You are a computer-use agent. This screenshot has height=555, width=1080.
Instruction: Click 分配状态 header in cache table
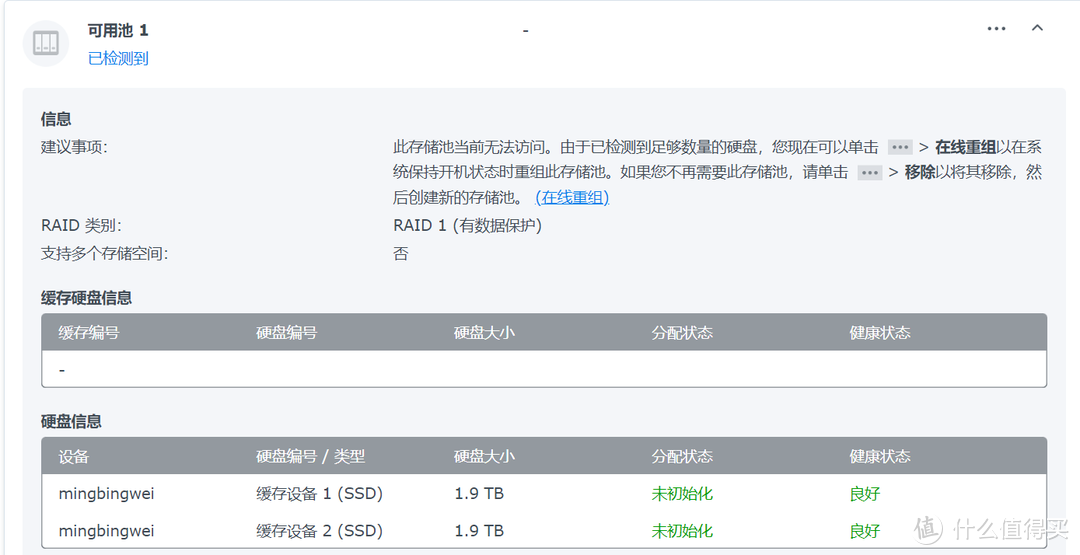pos(682,333)
